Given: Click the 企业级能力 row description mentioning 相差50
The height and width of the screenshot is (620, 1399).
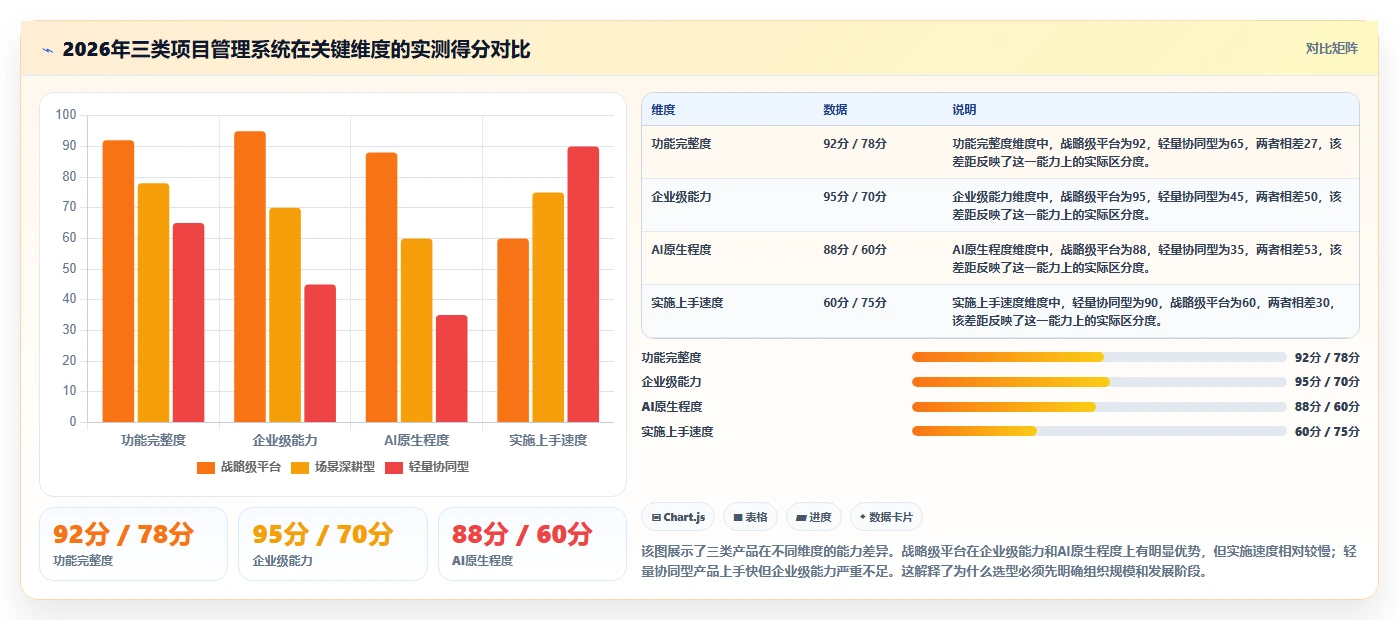Looking at the screenshot, I should click(1147, 205).
